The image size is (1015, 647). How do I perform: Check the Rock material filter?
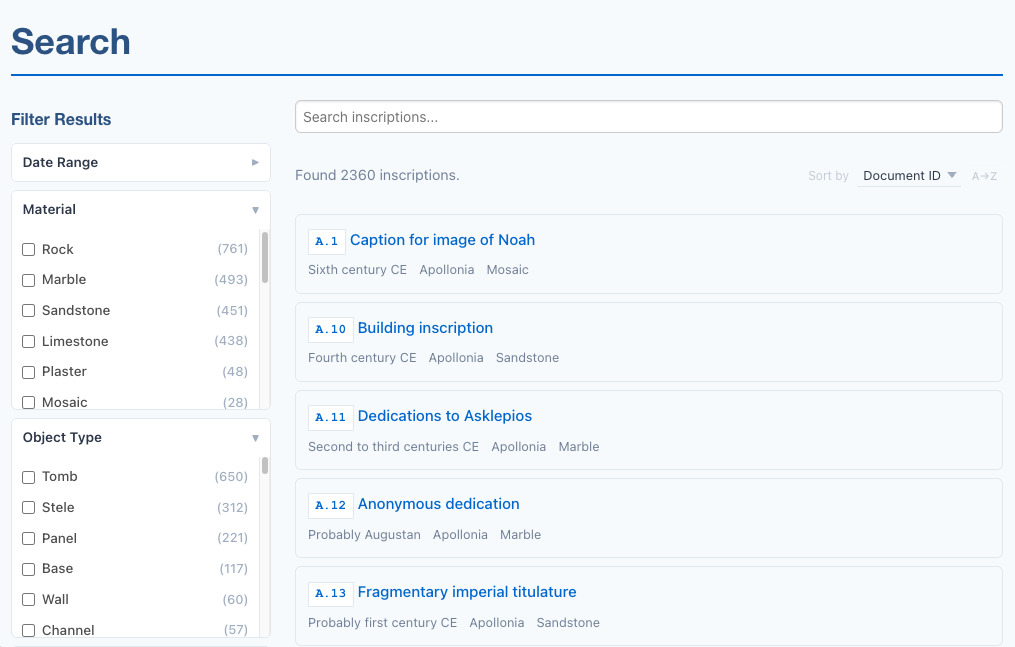tap(29, 249)
